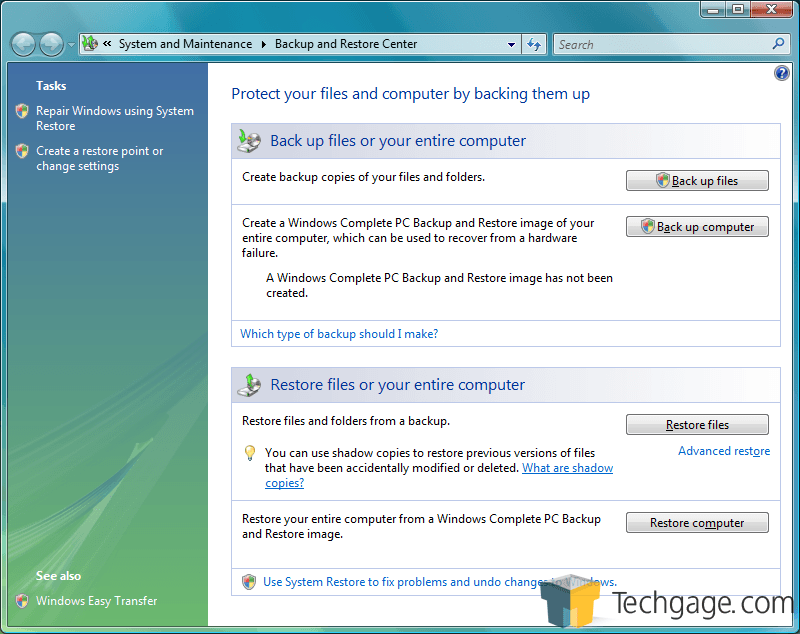Click shield icon beside Repair Windows task
The height and width of the screenshot is (634, 800).
(x=22, y=111)
